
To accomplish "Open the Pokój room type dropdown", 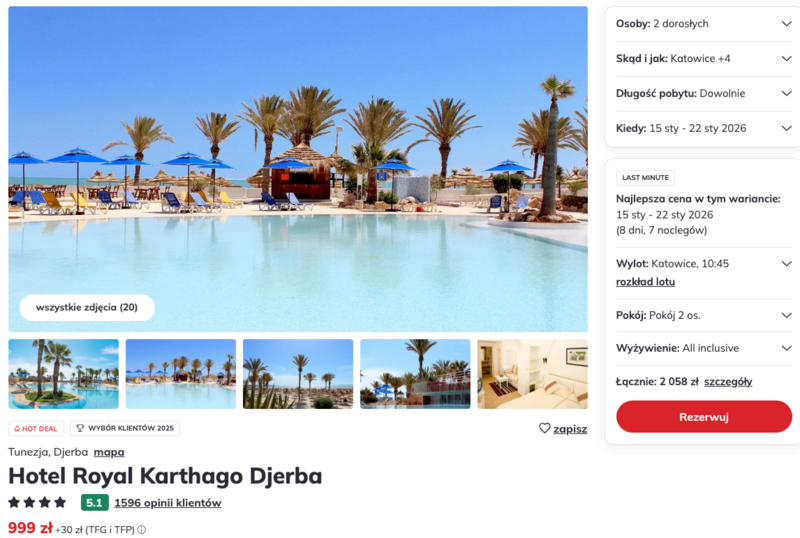I will (x=704, y=315).
